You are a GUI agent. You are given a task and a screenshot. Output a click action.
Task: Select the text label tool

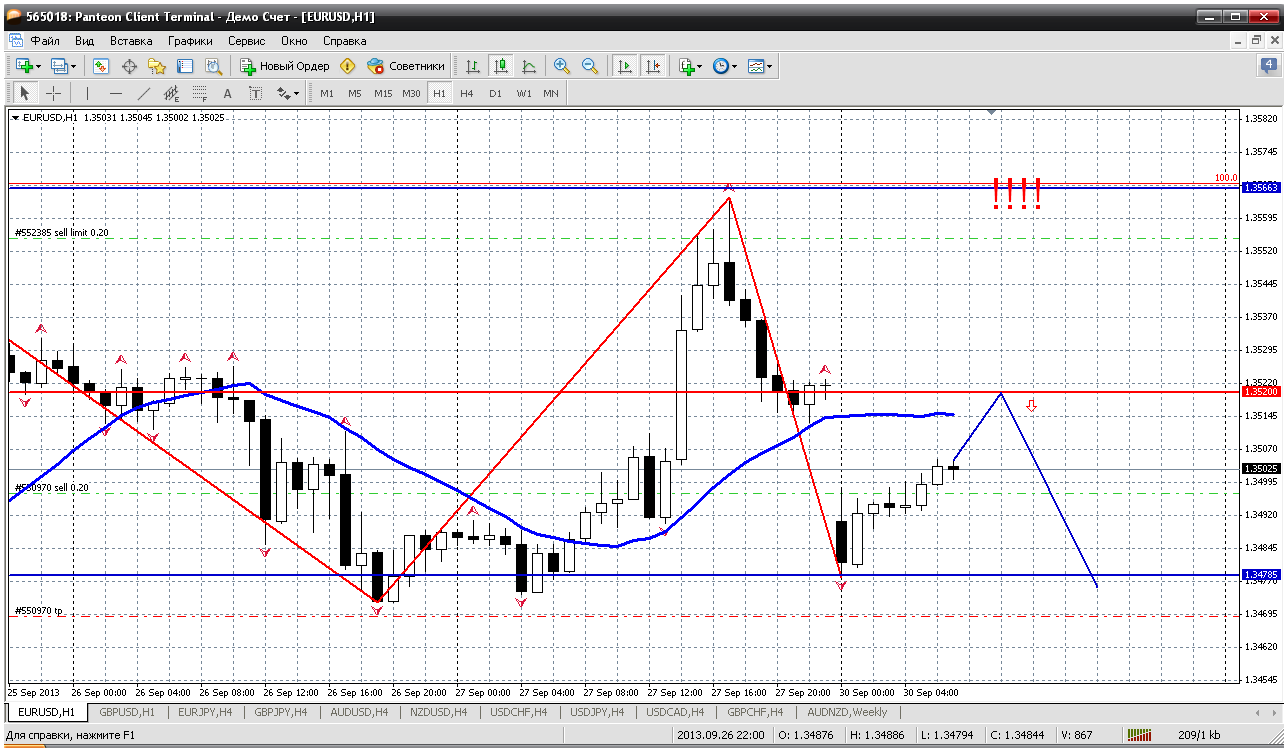pos(255,93)
